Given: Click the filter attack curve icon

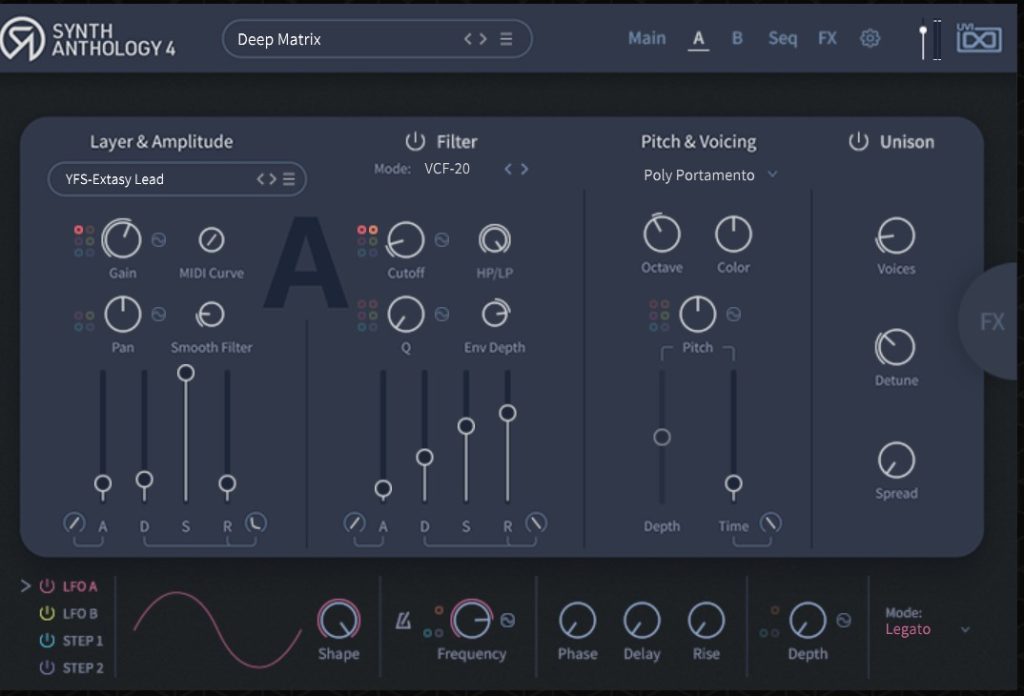Looking at the screenshot, I should coord(354,523).
